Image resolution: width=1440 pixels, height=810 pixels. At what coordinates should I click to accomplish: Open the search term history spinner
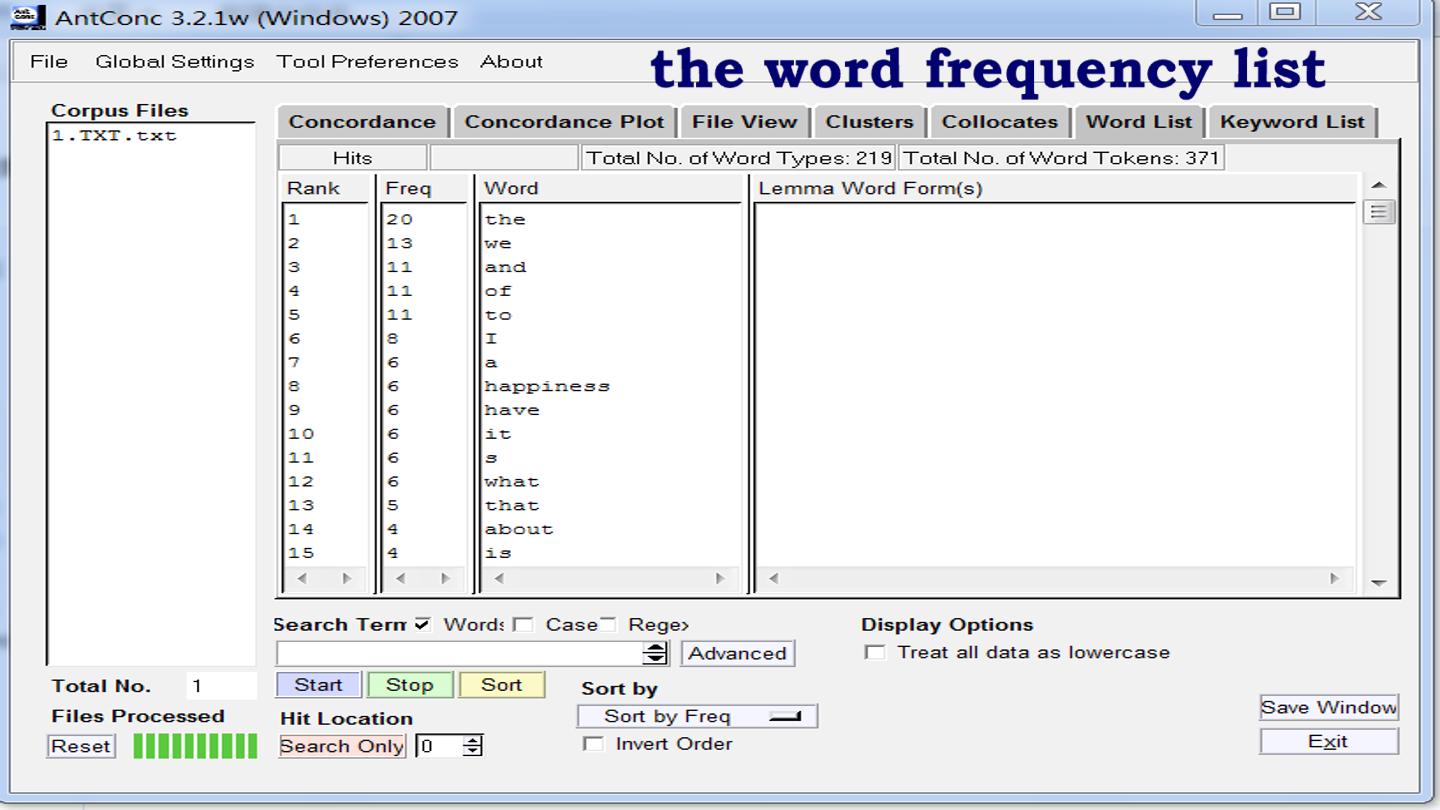click(x=656, y=653)
